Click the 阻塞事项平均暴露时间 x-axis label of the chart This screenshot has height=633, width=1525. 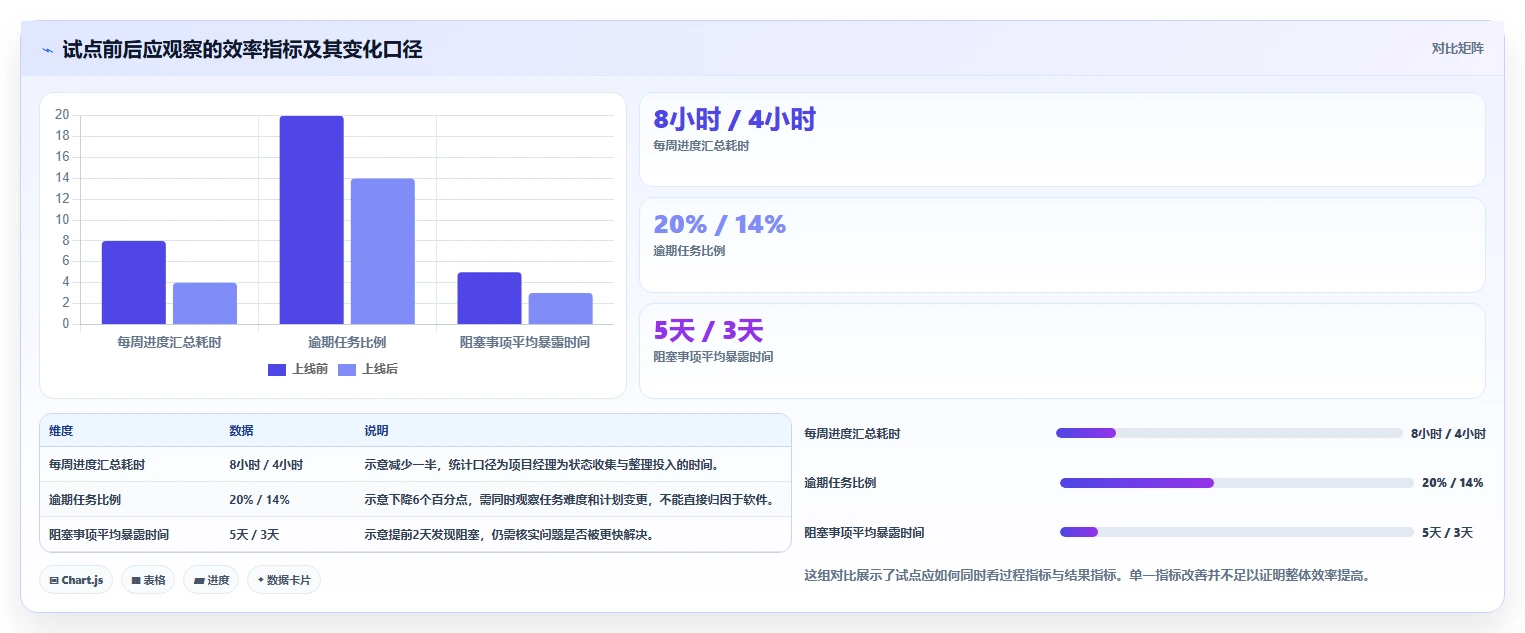point(525,342)
